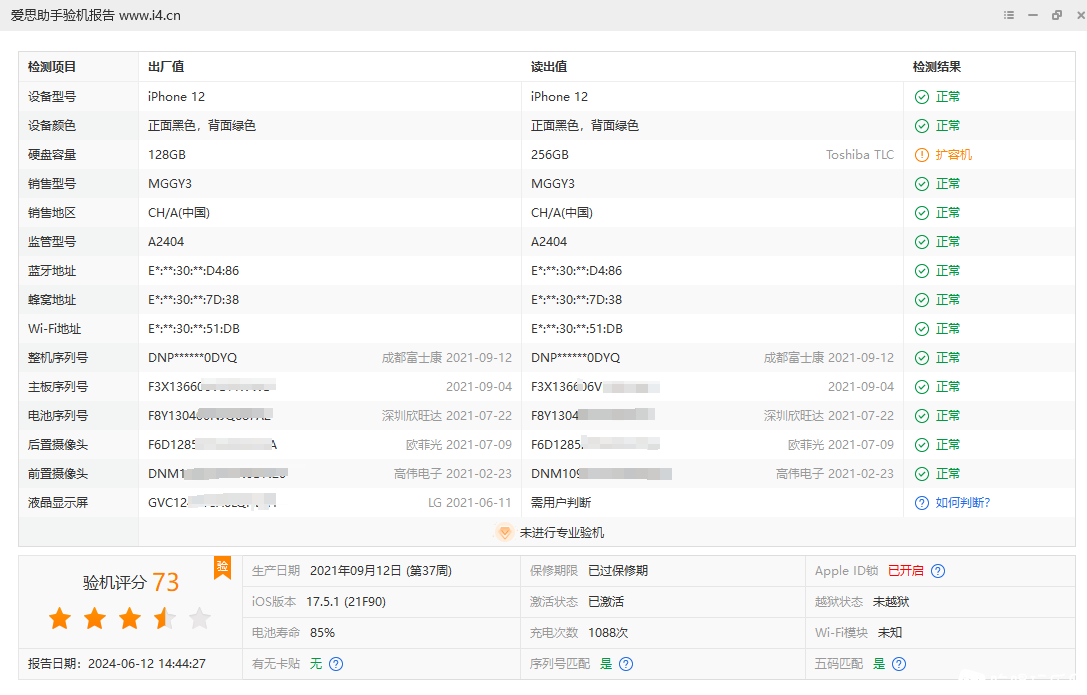Image resolution: width=1087 pixels, height=695 pixels.
Task: Click the green check icon in 监管型号 row
Action: coord(922,242)
